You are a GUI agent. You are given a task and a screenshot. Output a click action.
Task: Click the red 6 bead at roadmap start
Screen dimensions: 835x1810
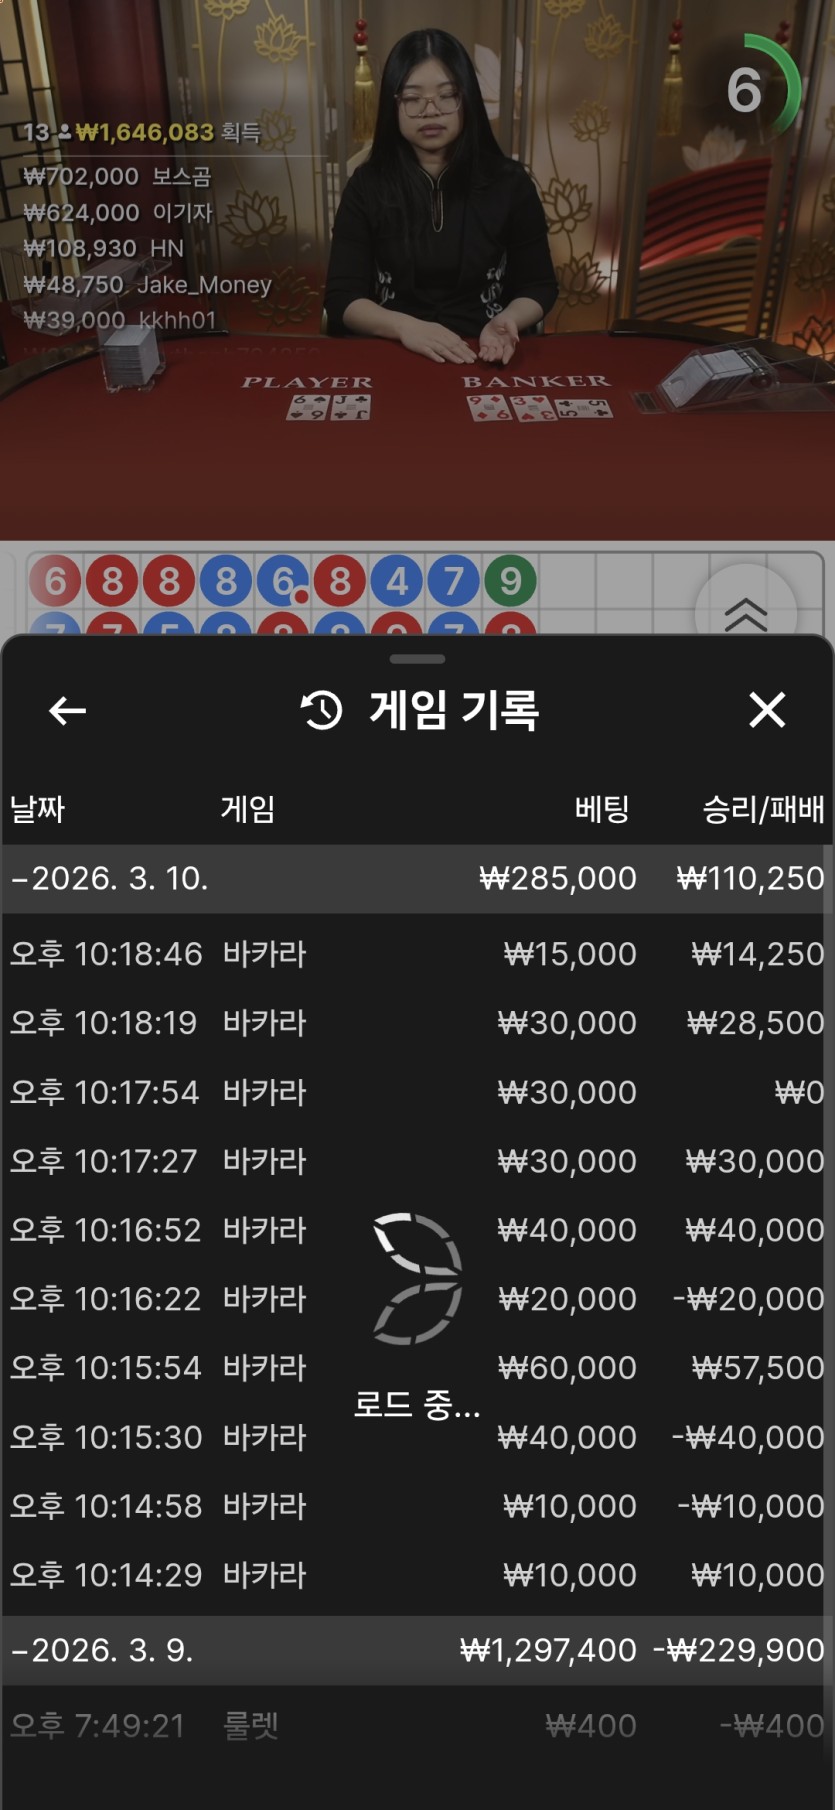point(55,581)
